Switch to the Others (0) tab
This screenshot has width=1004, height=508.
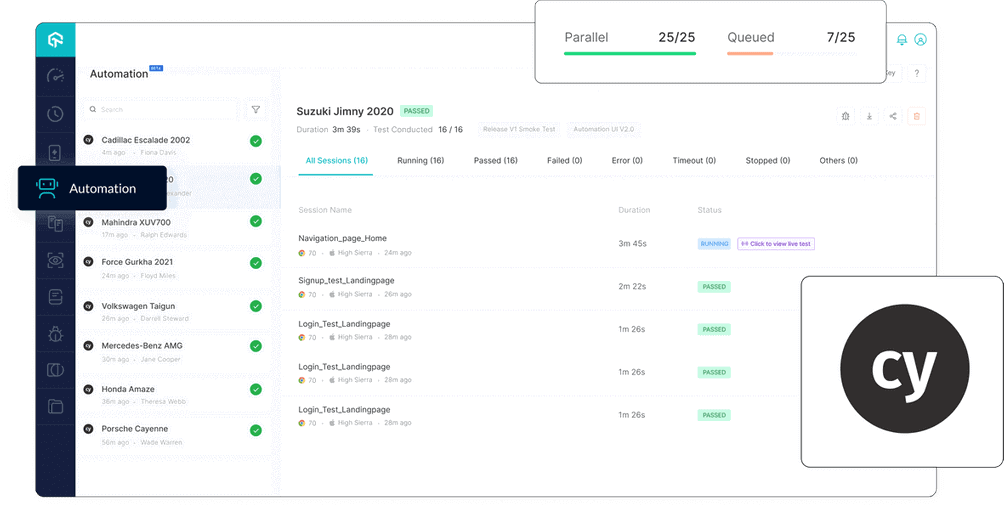tap(838, 160)
